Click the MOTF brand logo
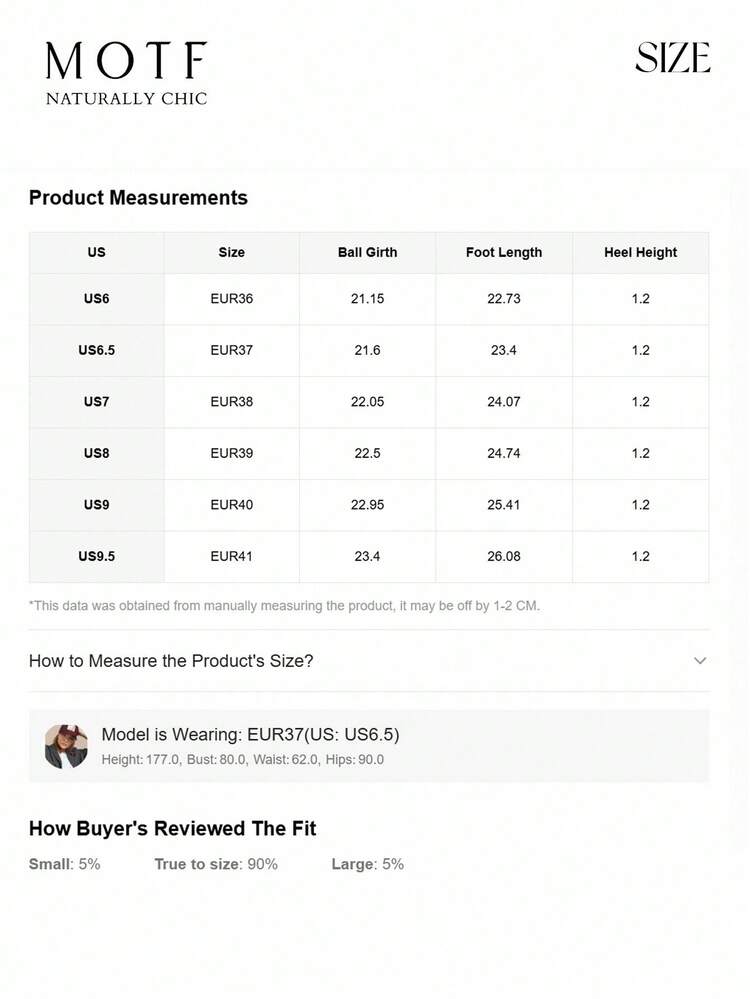Screen dimensions: 750x999 (x=126, y=72)
